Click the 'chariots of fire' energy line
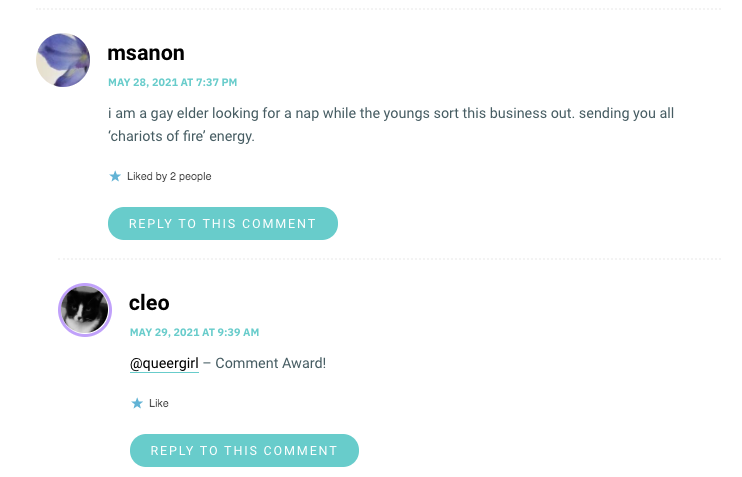 [181, 136]
